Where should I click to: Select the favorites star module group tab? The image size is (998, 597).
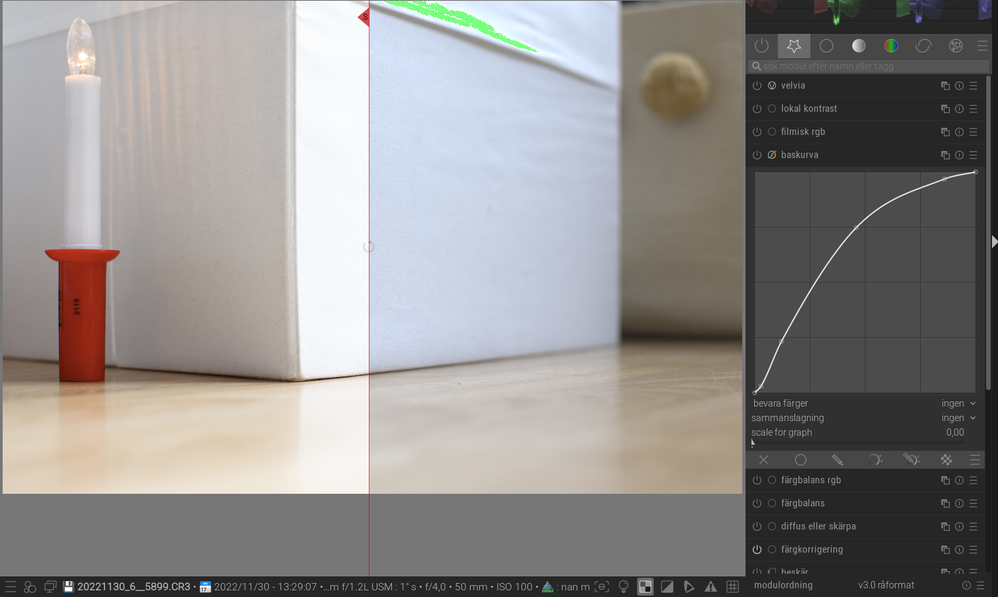click(x=794, y=46)
